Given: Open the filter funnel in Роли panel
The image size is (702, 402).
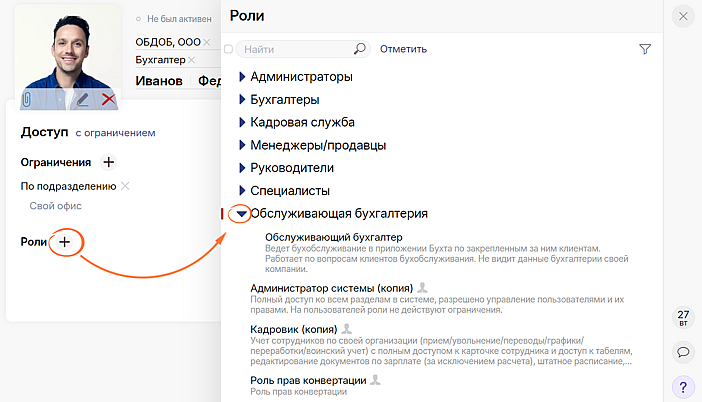Looking at the screenshot, I should [x=645, y=49].
